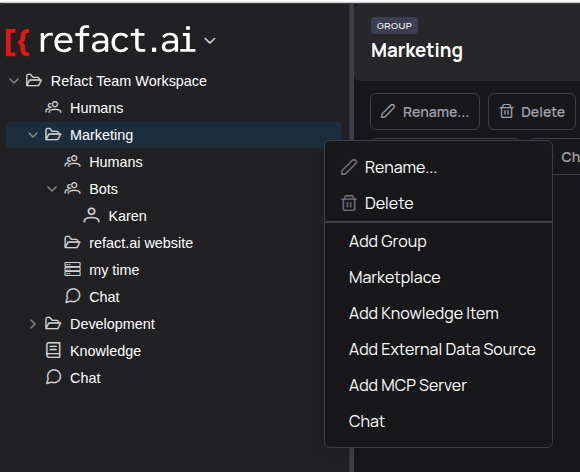Open top-level Humans under Refact Team Workspace

click(97, 108)
